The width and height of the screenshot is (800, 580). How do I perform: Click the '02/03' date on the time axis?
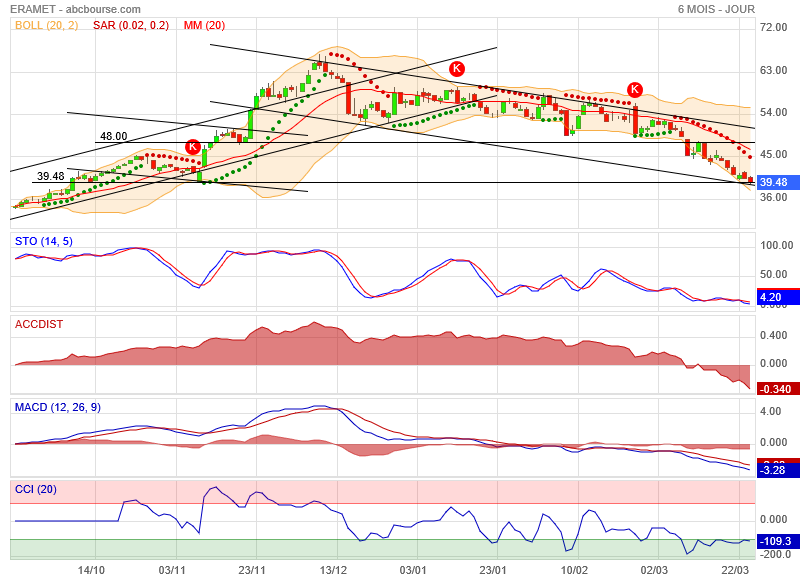[x=655, y=570]
